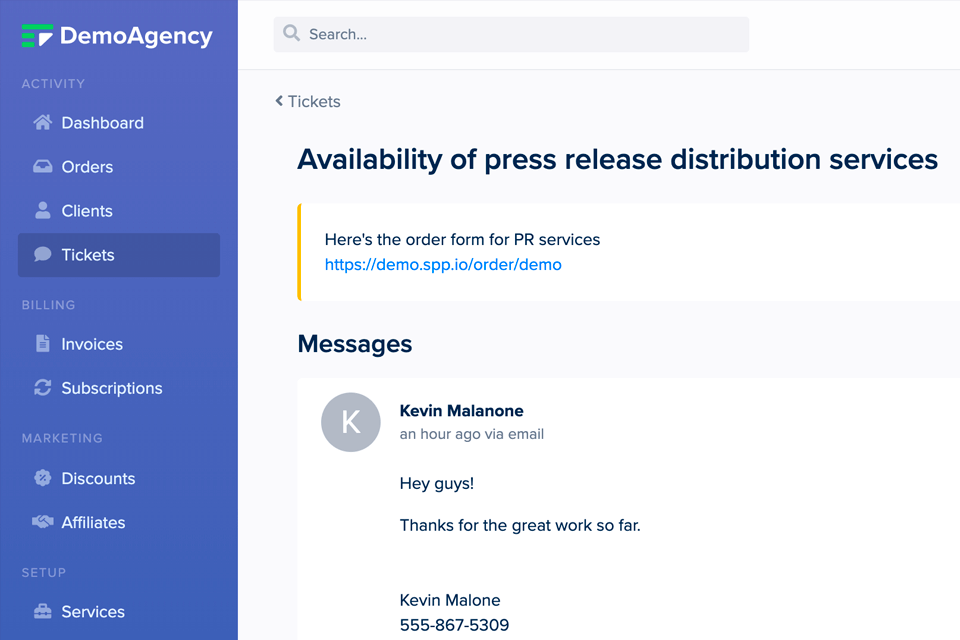
Task: Click the Discounts badge icon
Action: 42,478
